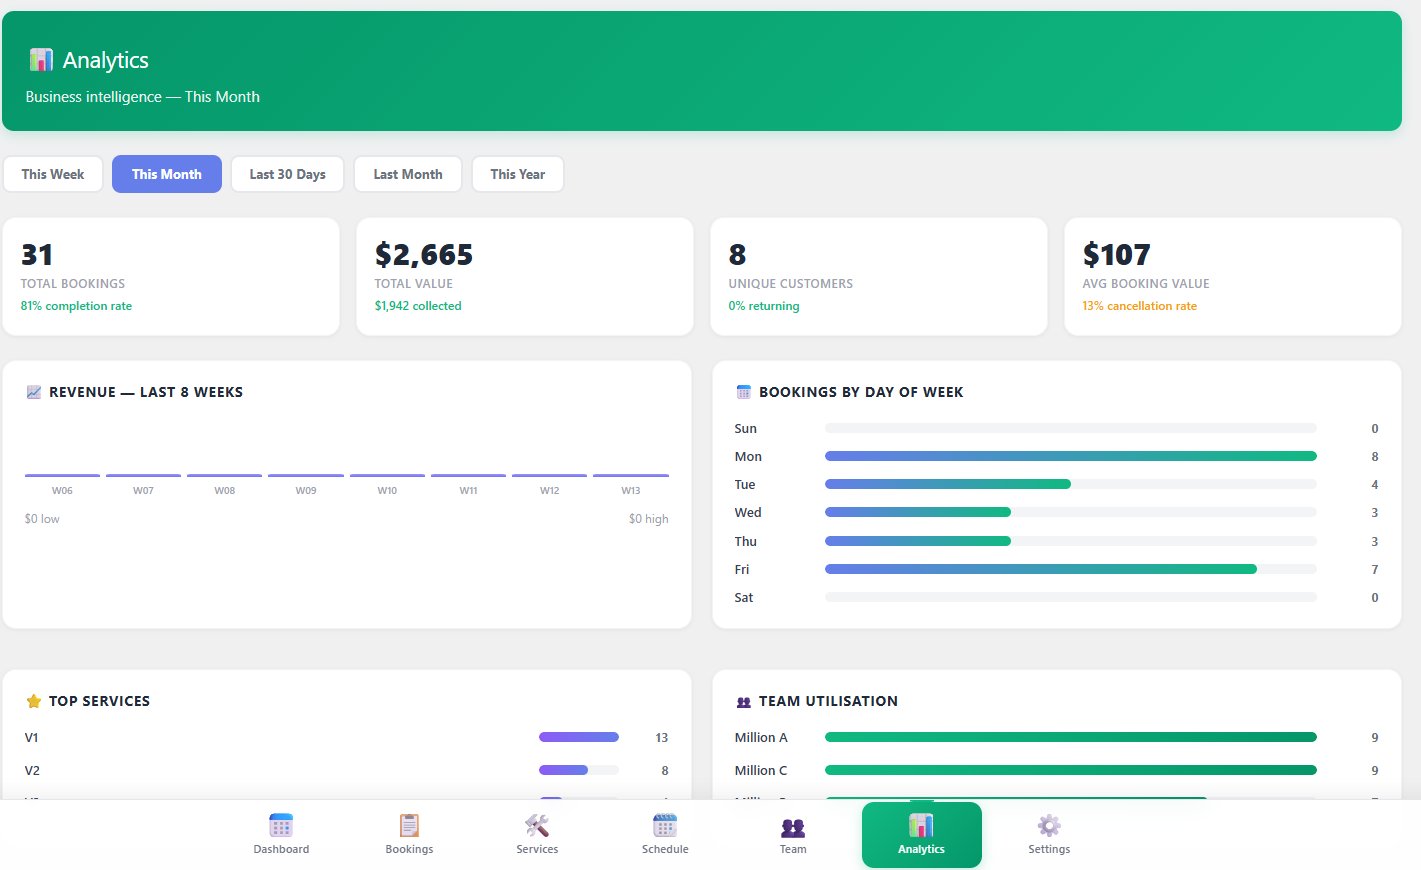Click the star icon next to 'Top Services'
1421x870 pixels.
[x=35, y=701]
